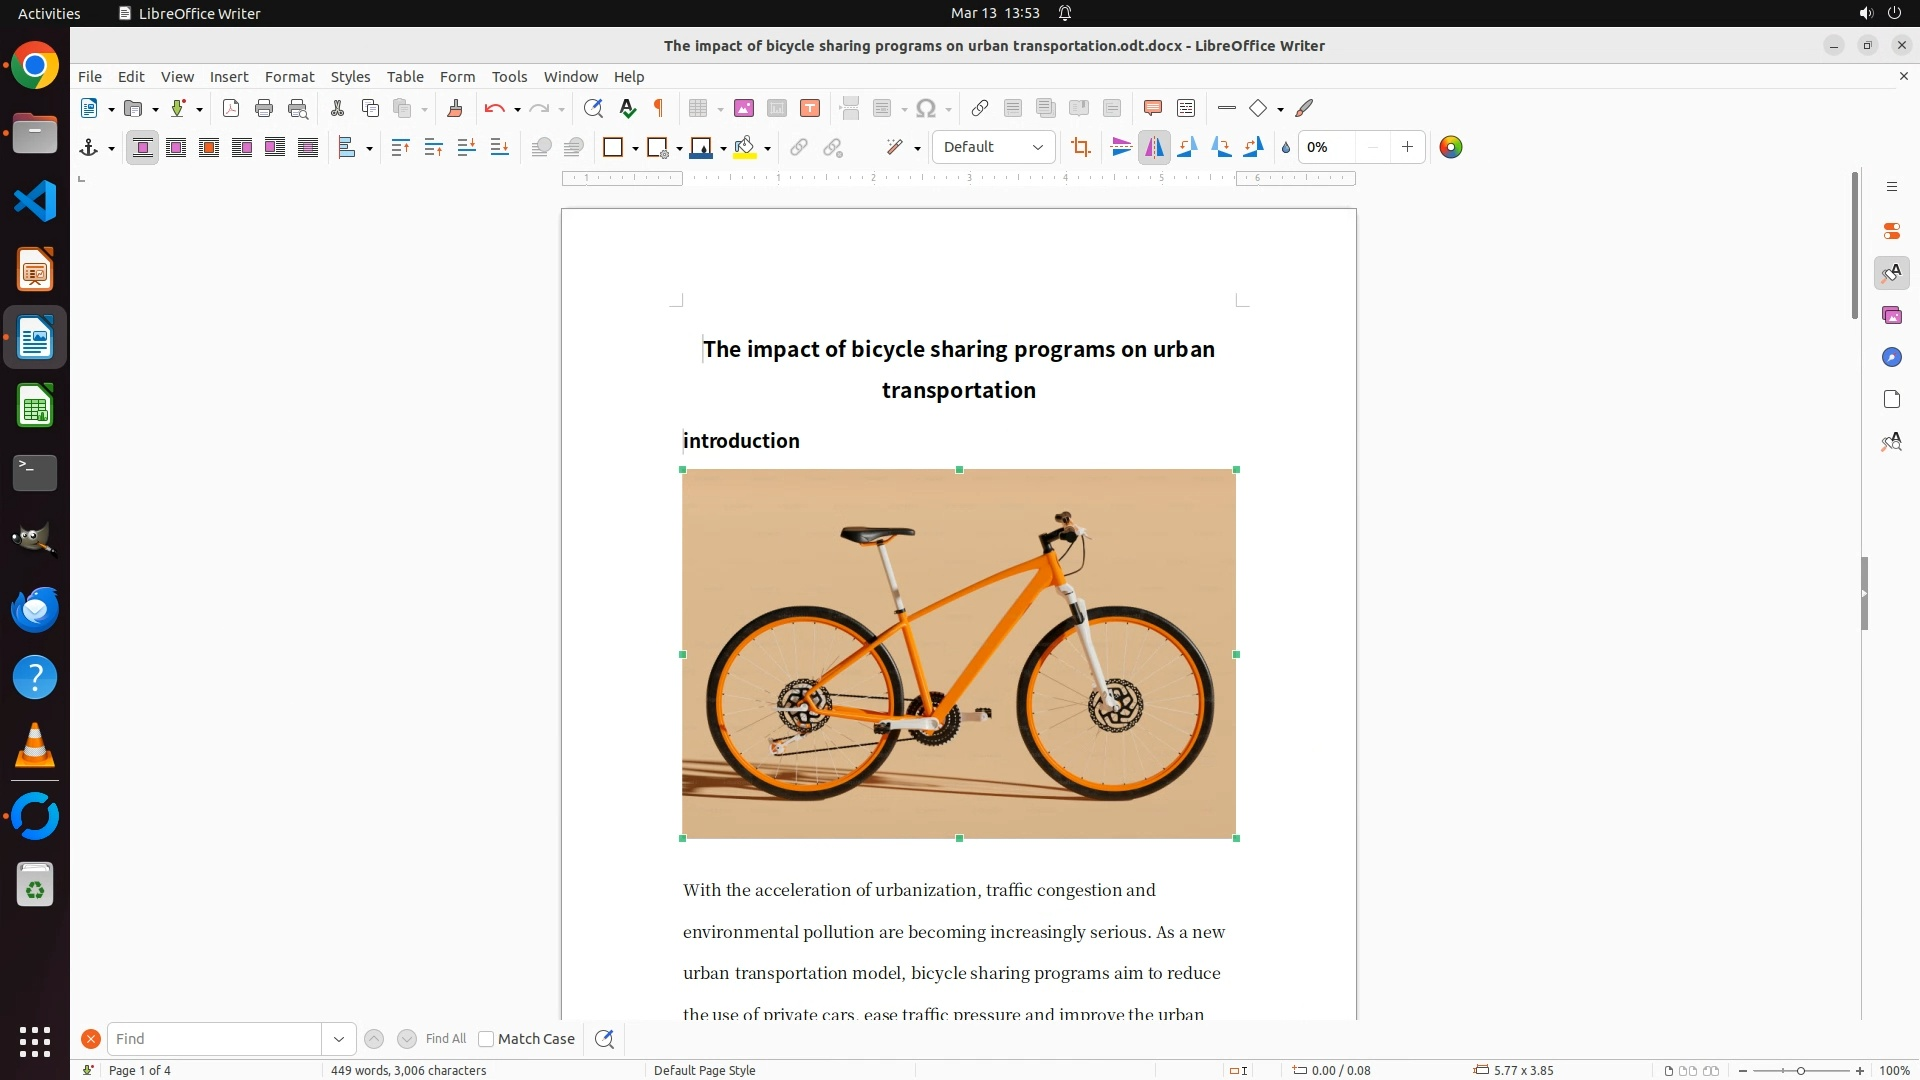Screen dimensions: 1920x1080
Task: Open the Table menu
Action: click(405, 77)
